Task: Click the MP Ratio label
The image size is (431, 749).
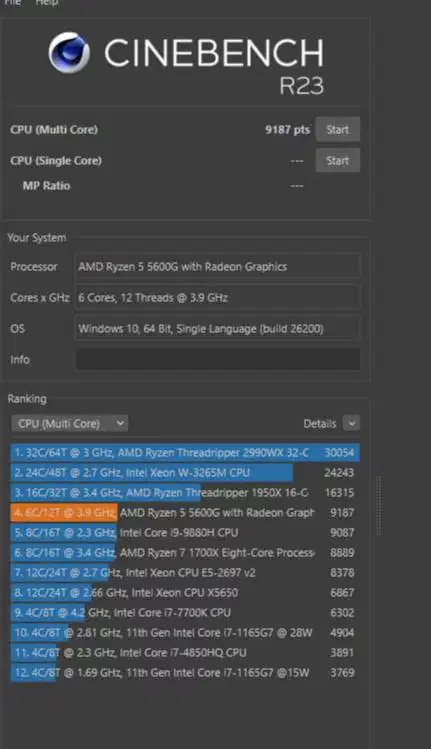Action: click(x=46, y=186)
